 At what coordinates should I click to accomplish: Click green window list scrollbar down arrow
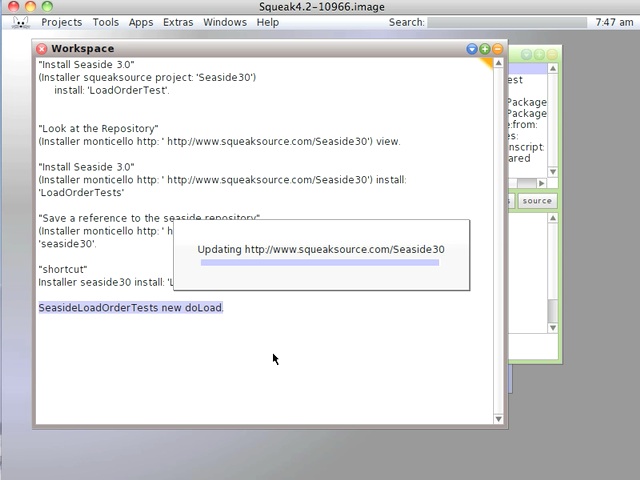point(553,172)
